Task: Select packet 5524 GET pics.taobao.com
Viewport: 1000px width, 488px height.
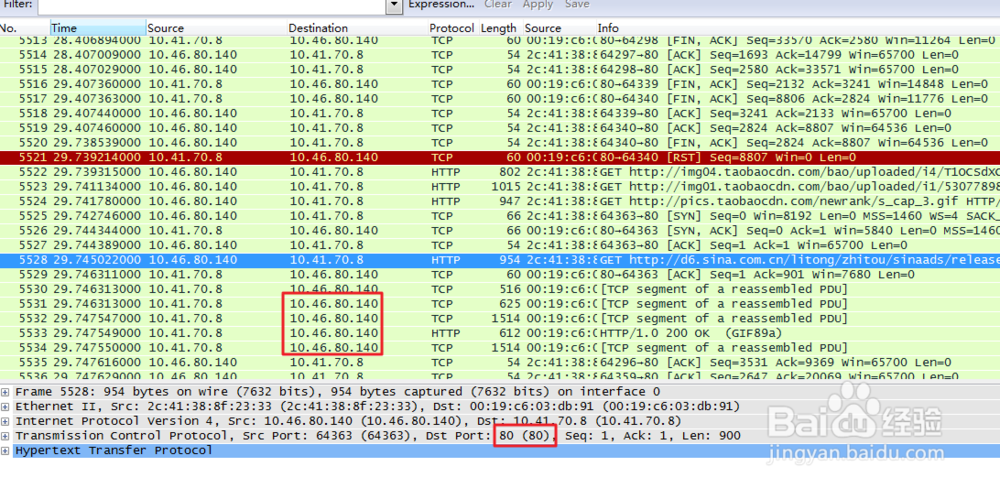Action: click(x=500, y=201)
